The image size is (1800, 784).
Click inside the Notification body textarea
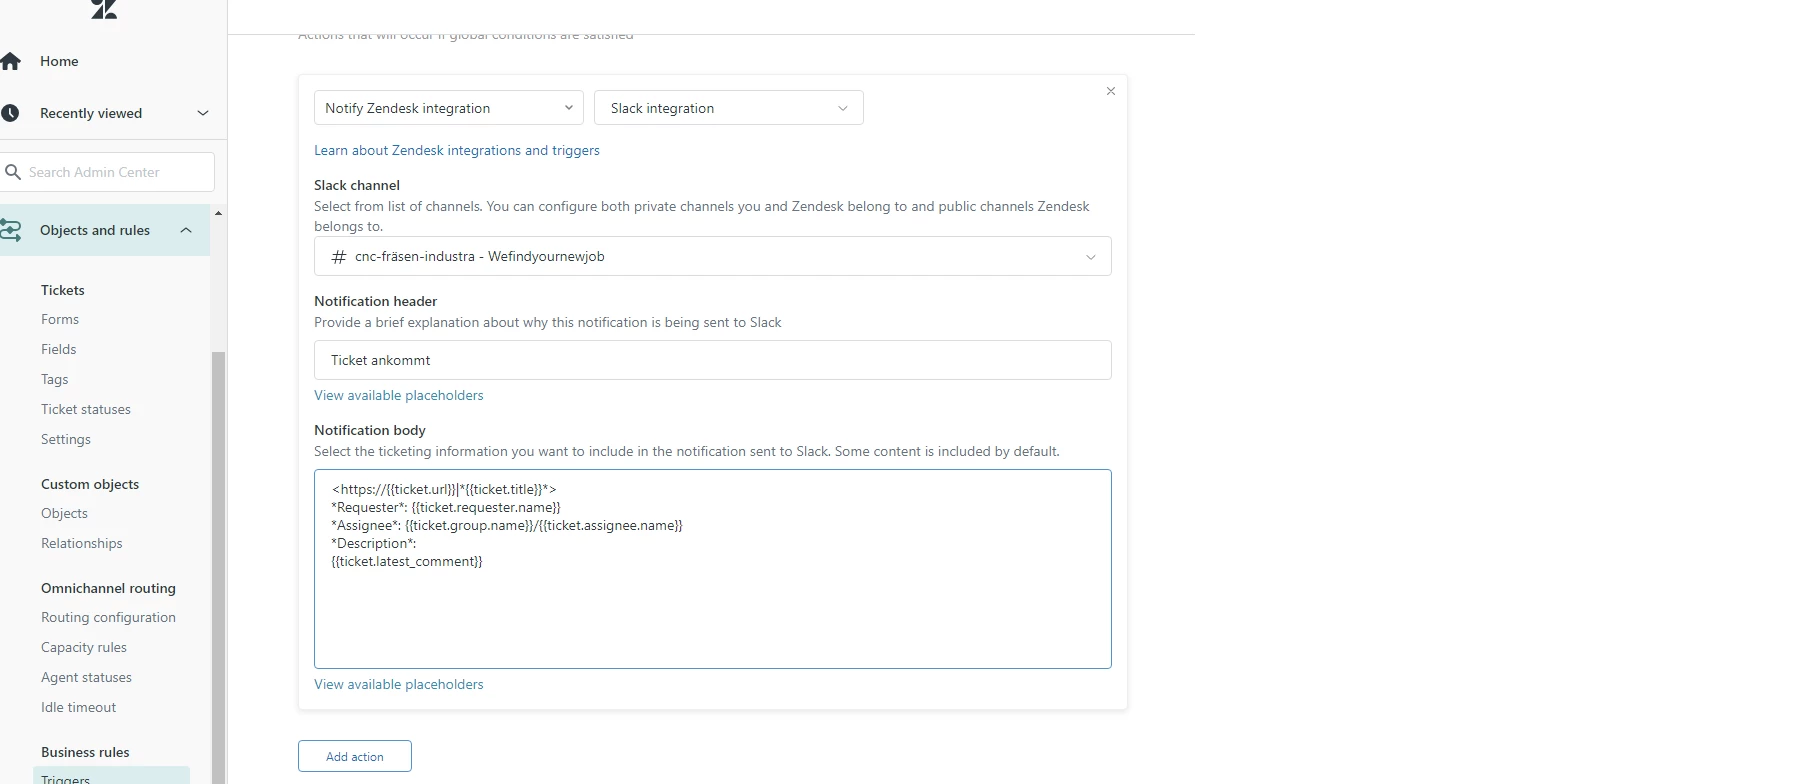click(x=713, y=569)
